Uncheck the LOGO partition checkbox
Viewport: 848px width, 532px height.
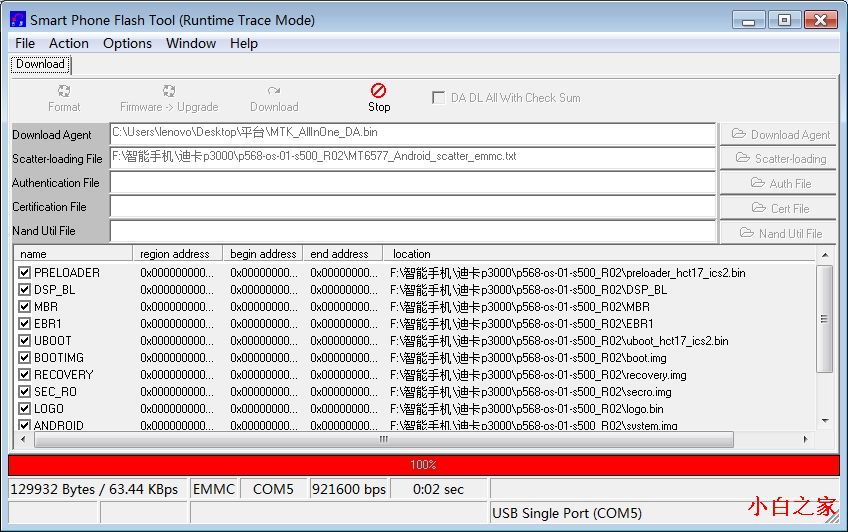24,408
